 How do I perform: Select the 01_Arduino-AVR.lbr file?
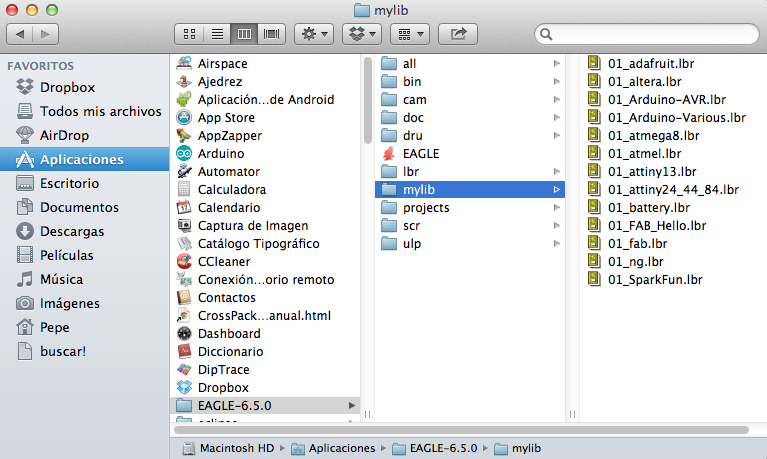pos(656,99)
